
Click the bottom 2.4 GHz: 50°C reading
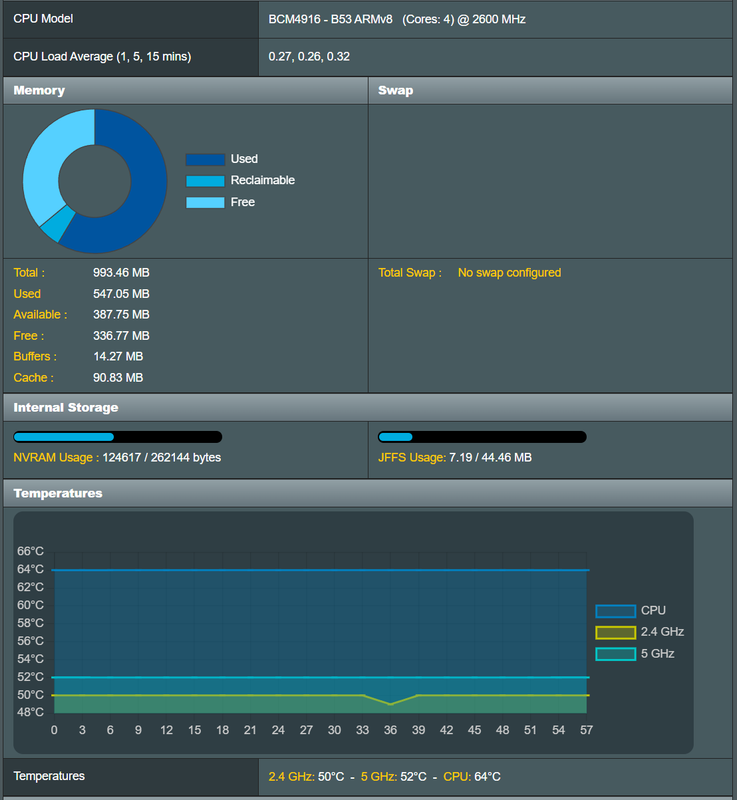307,777
